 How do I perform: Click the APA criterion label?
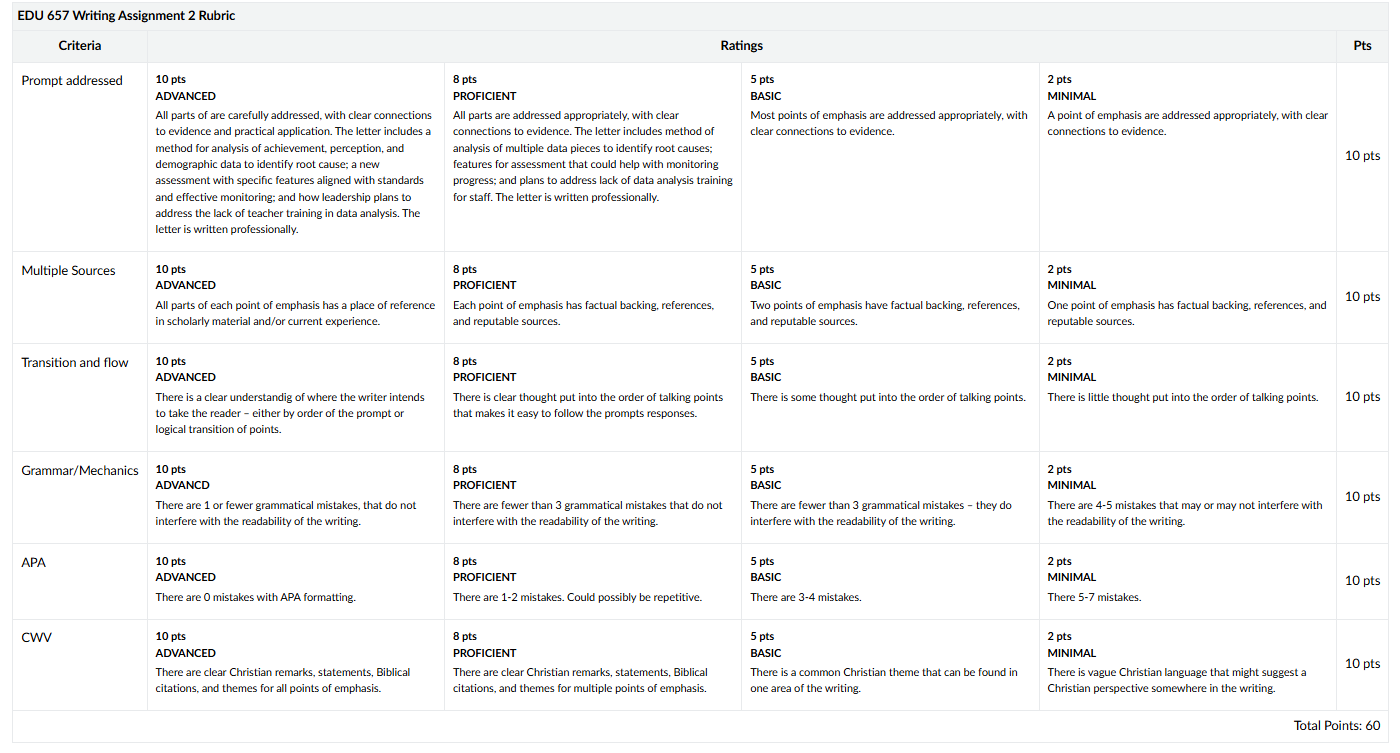point(33,563)
